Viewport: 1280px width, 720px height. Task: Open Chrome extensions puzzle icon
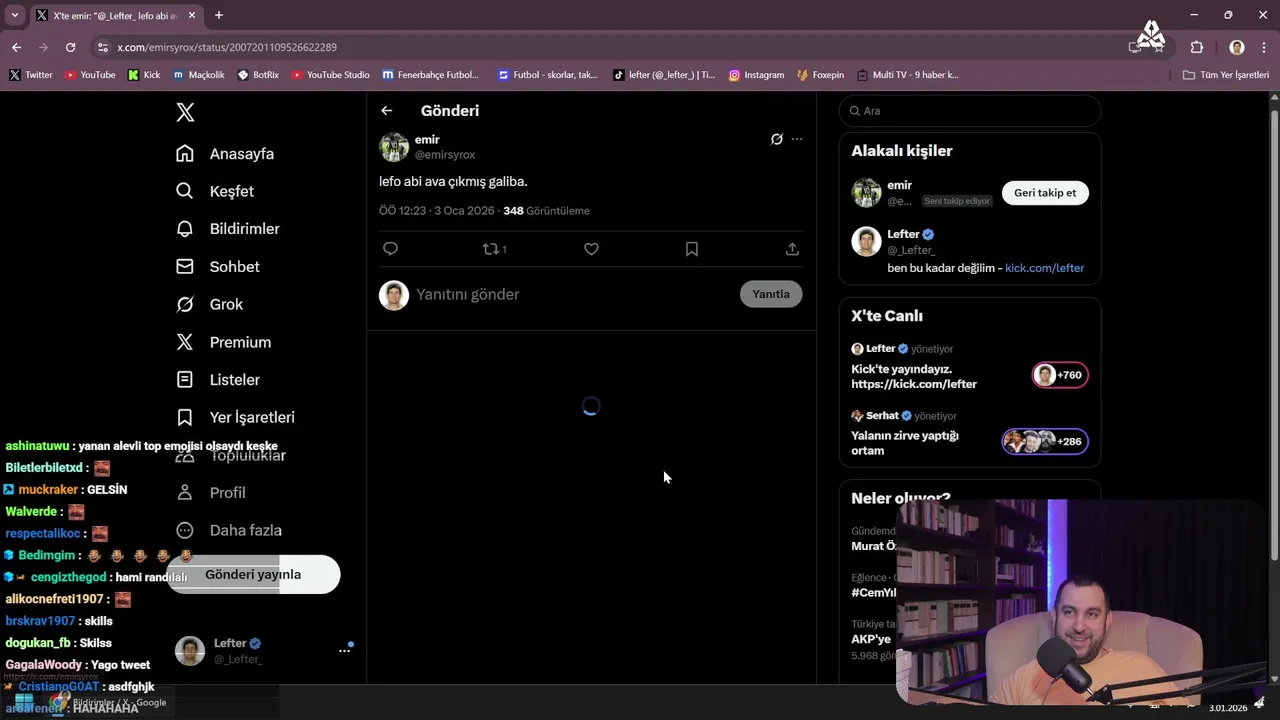pyautogui.click(x=1197, y=47)
